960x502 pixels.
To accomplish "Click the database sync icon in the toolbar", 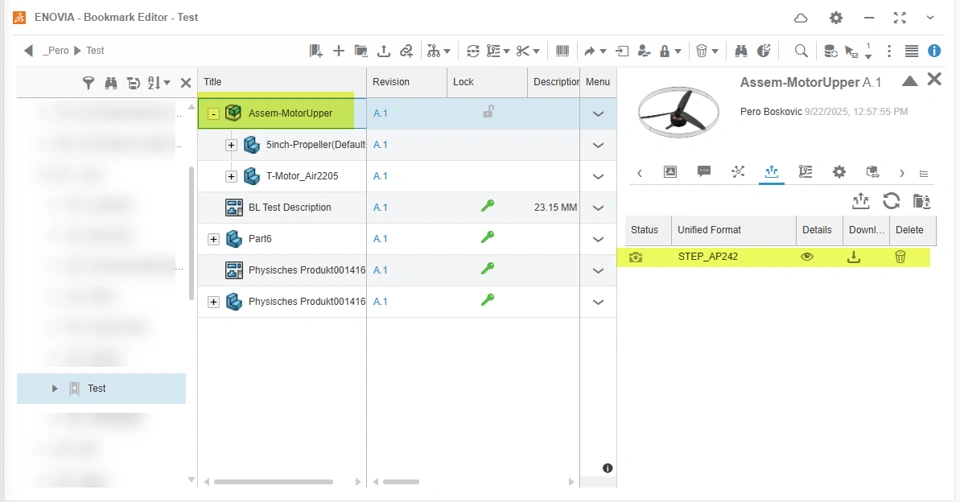I will pos(830,51).
